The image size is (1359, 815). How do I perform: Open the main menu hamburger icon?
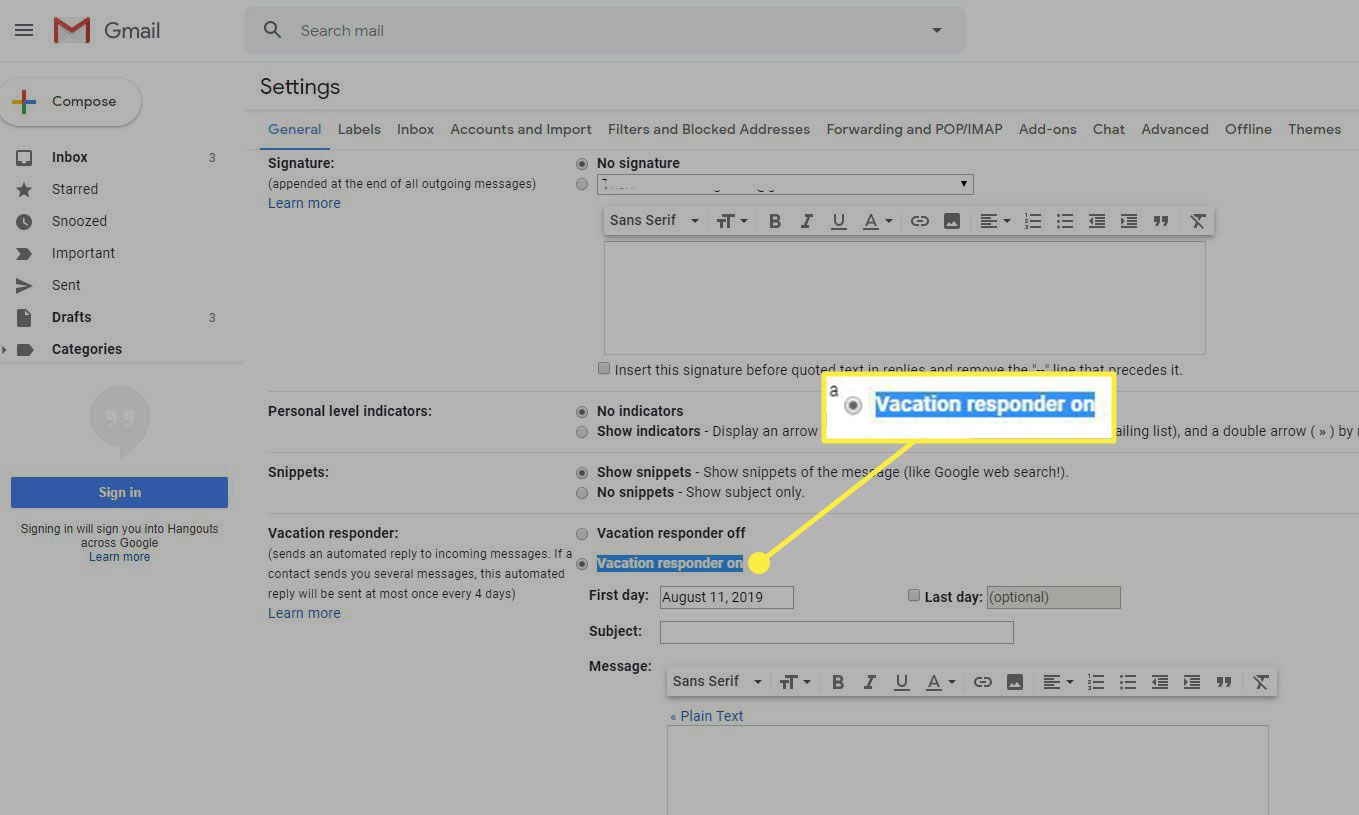tap(24, 30)
